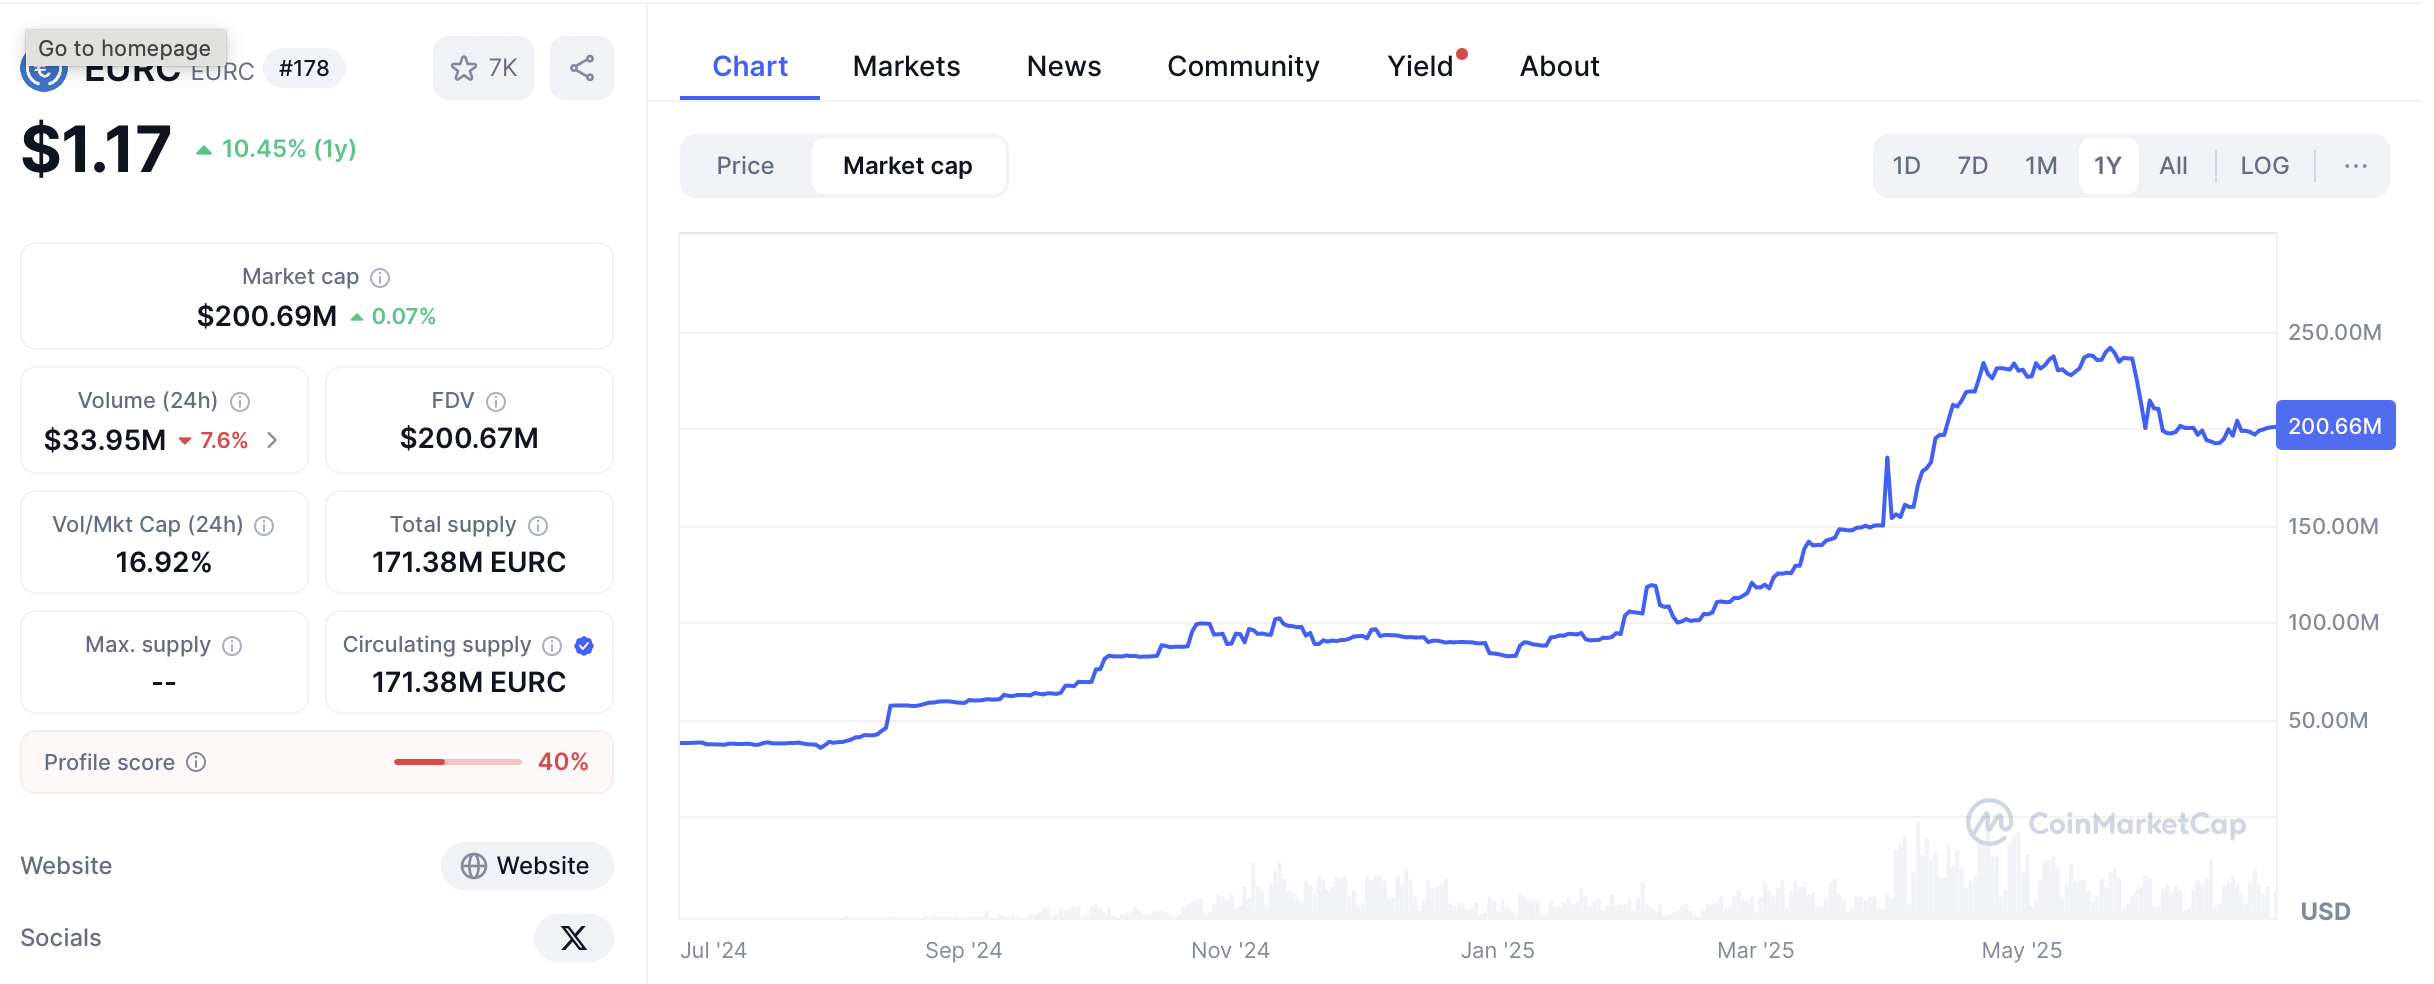Screen dimensions: 2434x984
Task: Switch chart to Price view
Action: point(745,166)
